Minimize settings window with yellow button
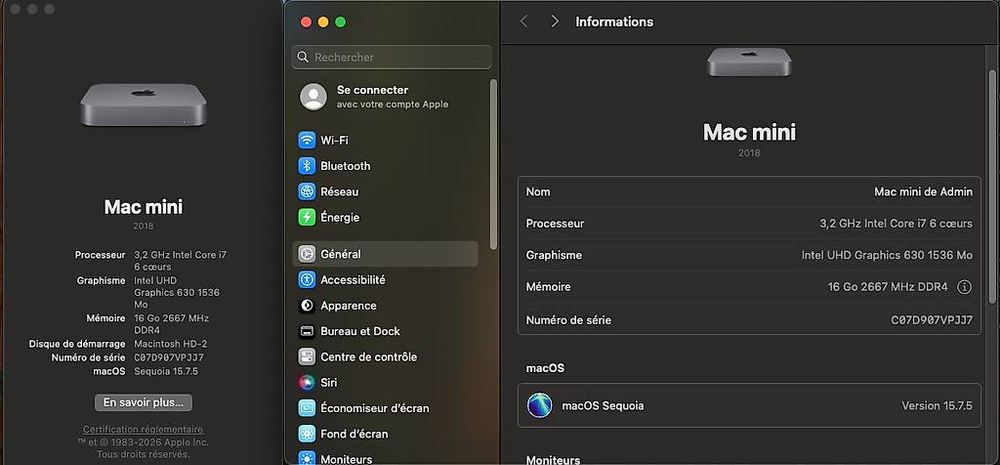 tap(323, 22)
